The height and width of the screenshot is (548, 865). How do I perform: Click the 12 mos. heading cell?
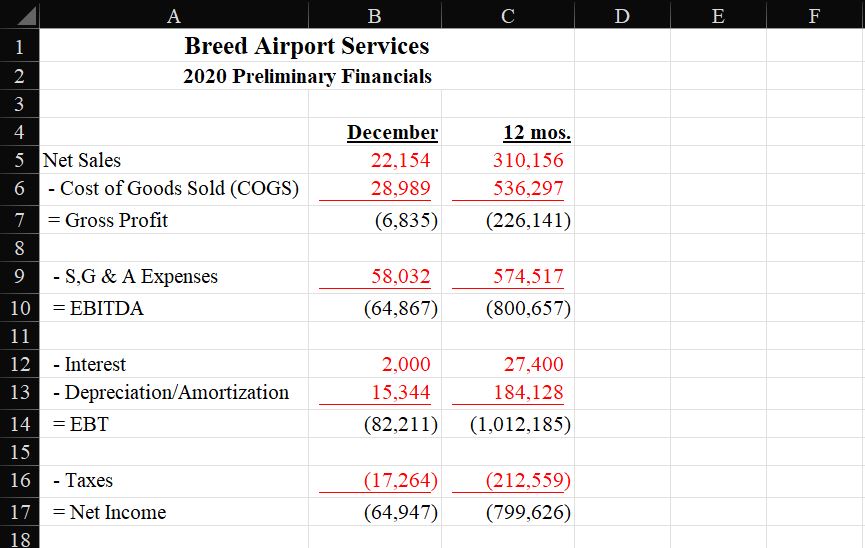pyautogui.click(x=537, y=132)
